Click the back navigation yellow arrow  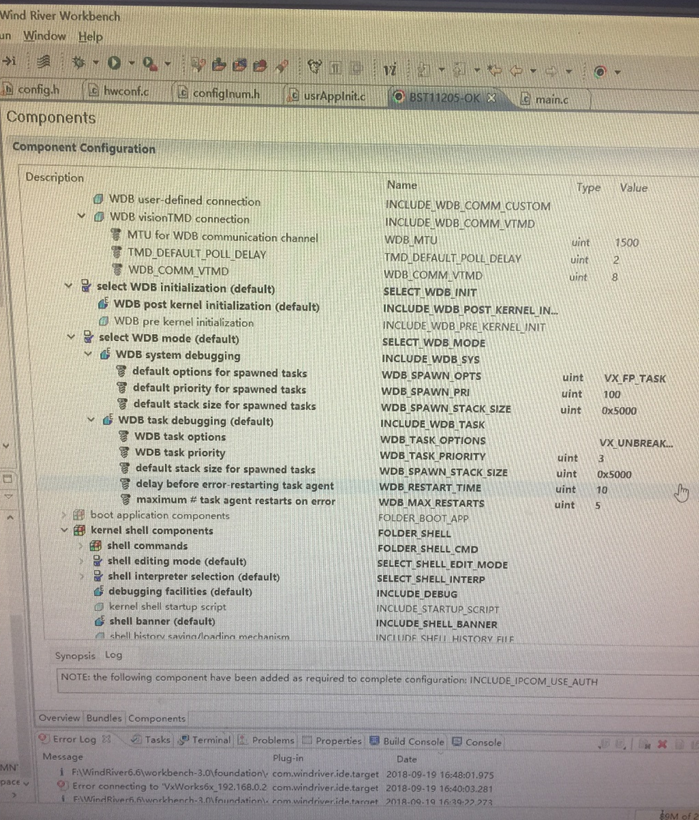516,70
